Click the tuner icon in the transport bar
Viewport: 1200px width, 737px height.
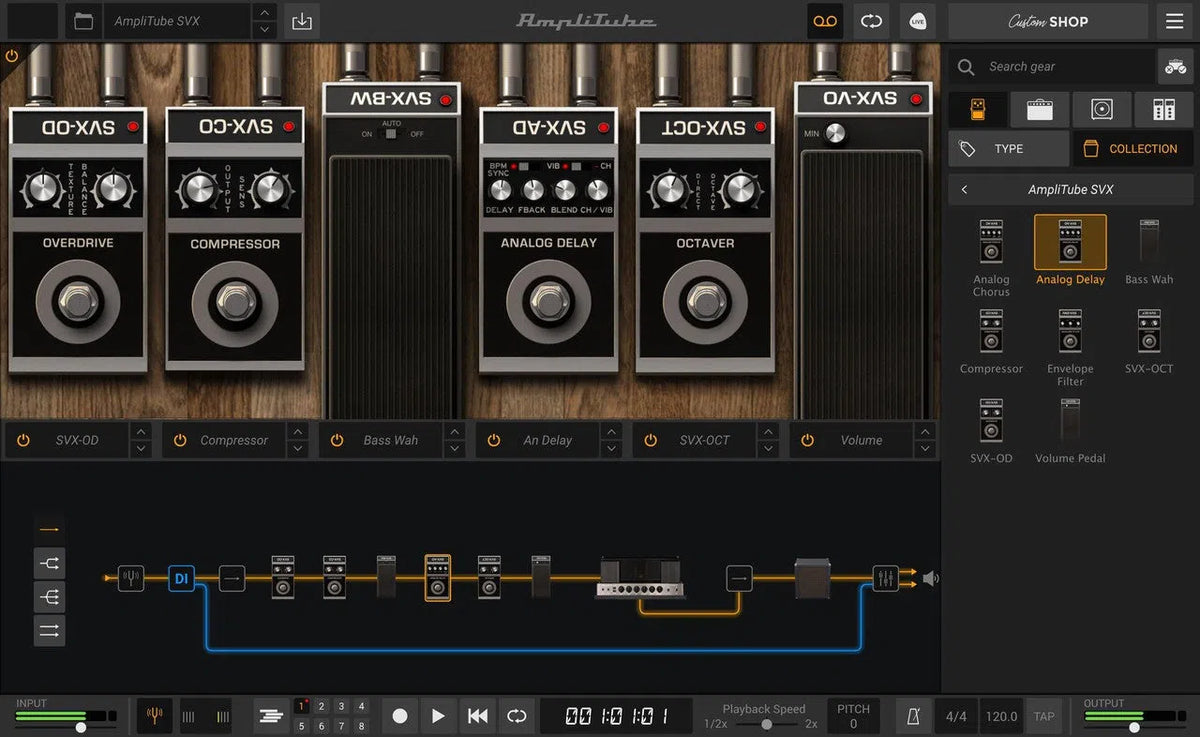pos(154,716)
